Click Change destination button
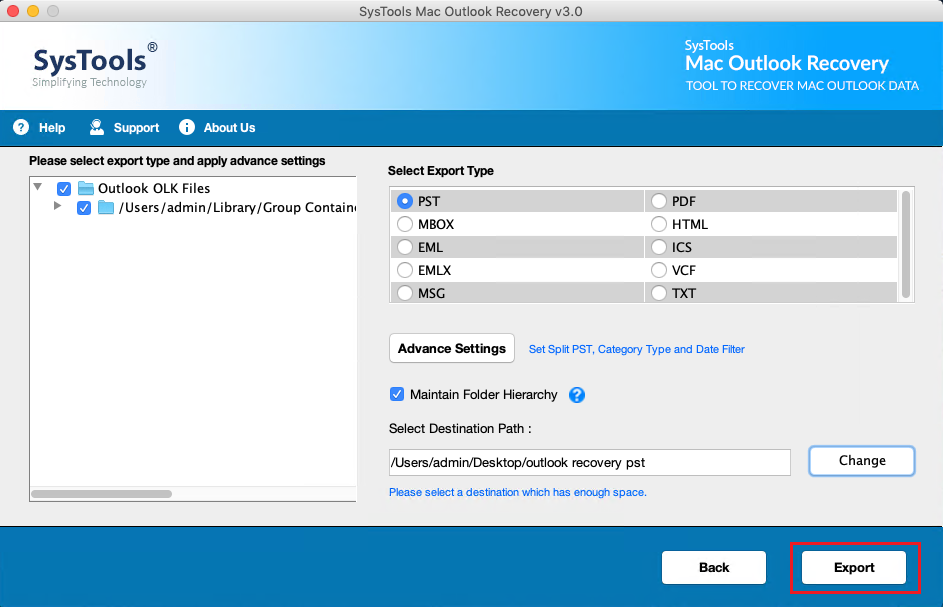The height and width of the screenshot is (607, 943). point(862,461)
